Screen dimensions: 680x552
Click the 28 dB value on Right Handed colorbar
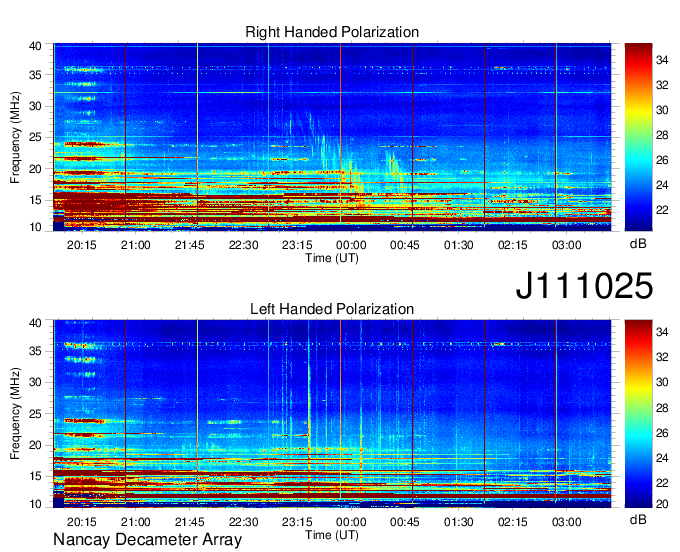tap(662, 135)
